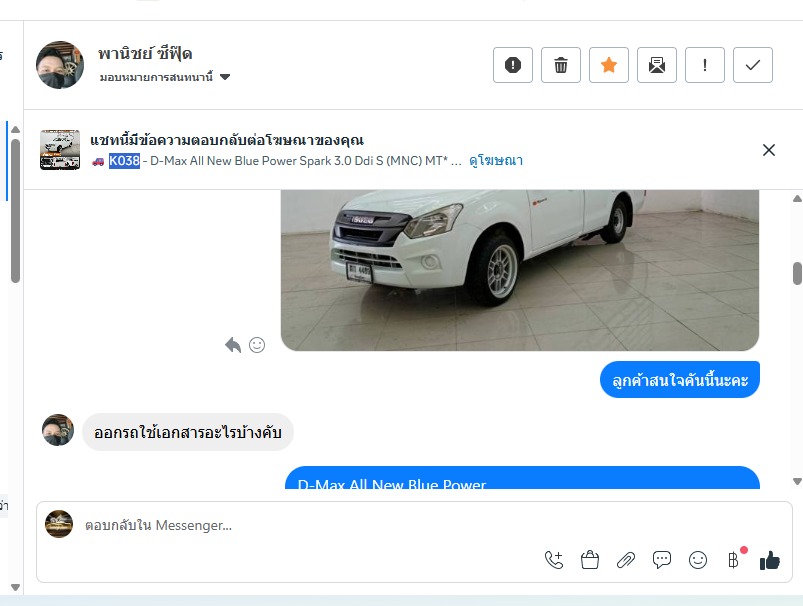Click the มอบหมายการสนทนานี้ assign label
This screenshot has width=803, height=606.
pyautogui.click(x=156, y=77)
